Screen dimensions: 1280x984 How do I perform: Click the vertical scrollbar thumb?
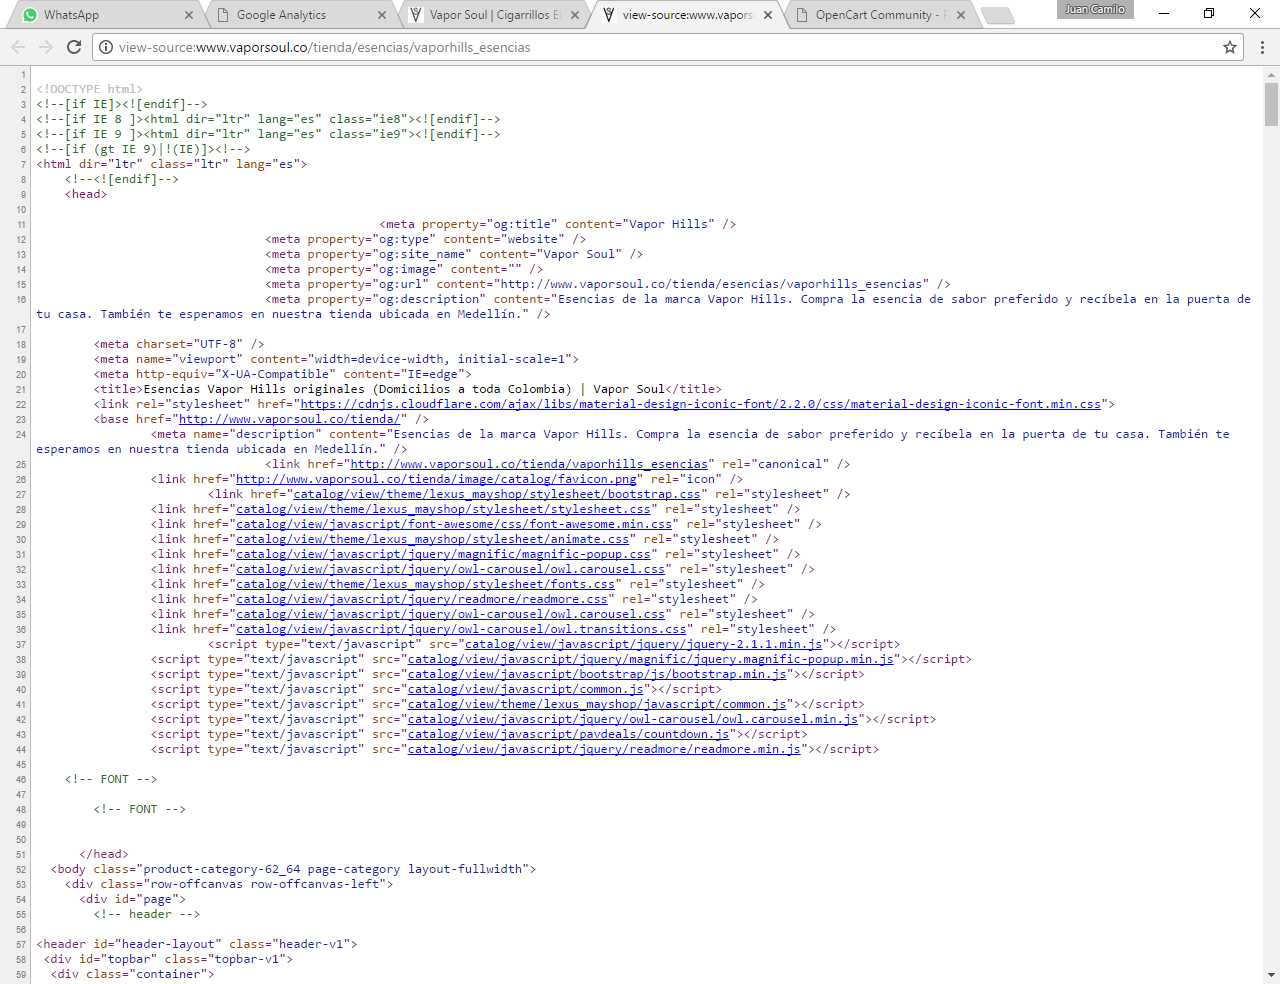click(1271, 105)
